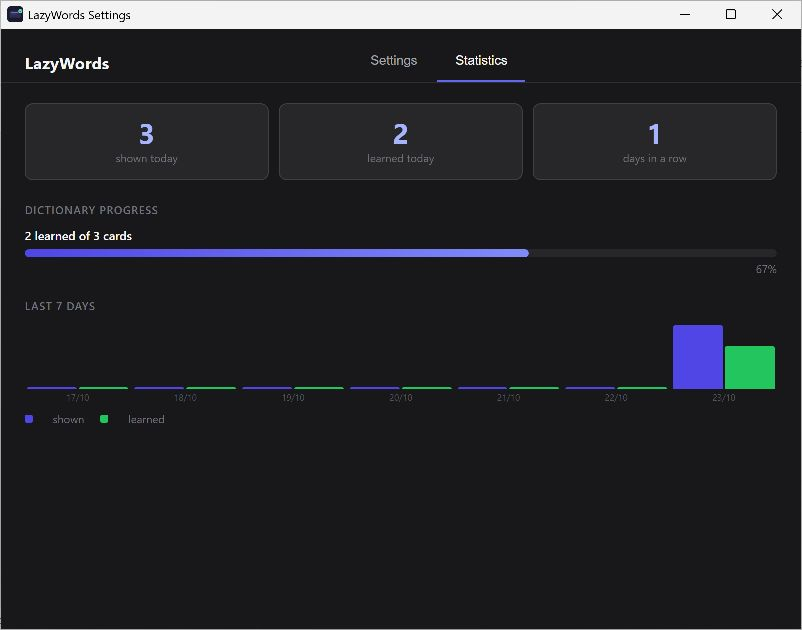Click the 67% progress value
The height and width of the screenshot is (630, 802).
pyautogui.click(x=766, y=269)
